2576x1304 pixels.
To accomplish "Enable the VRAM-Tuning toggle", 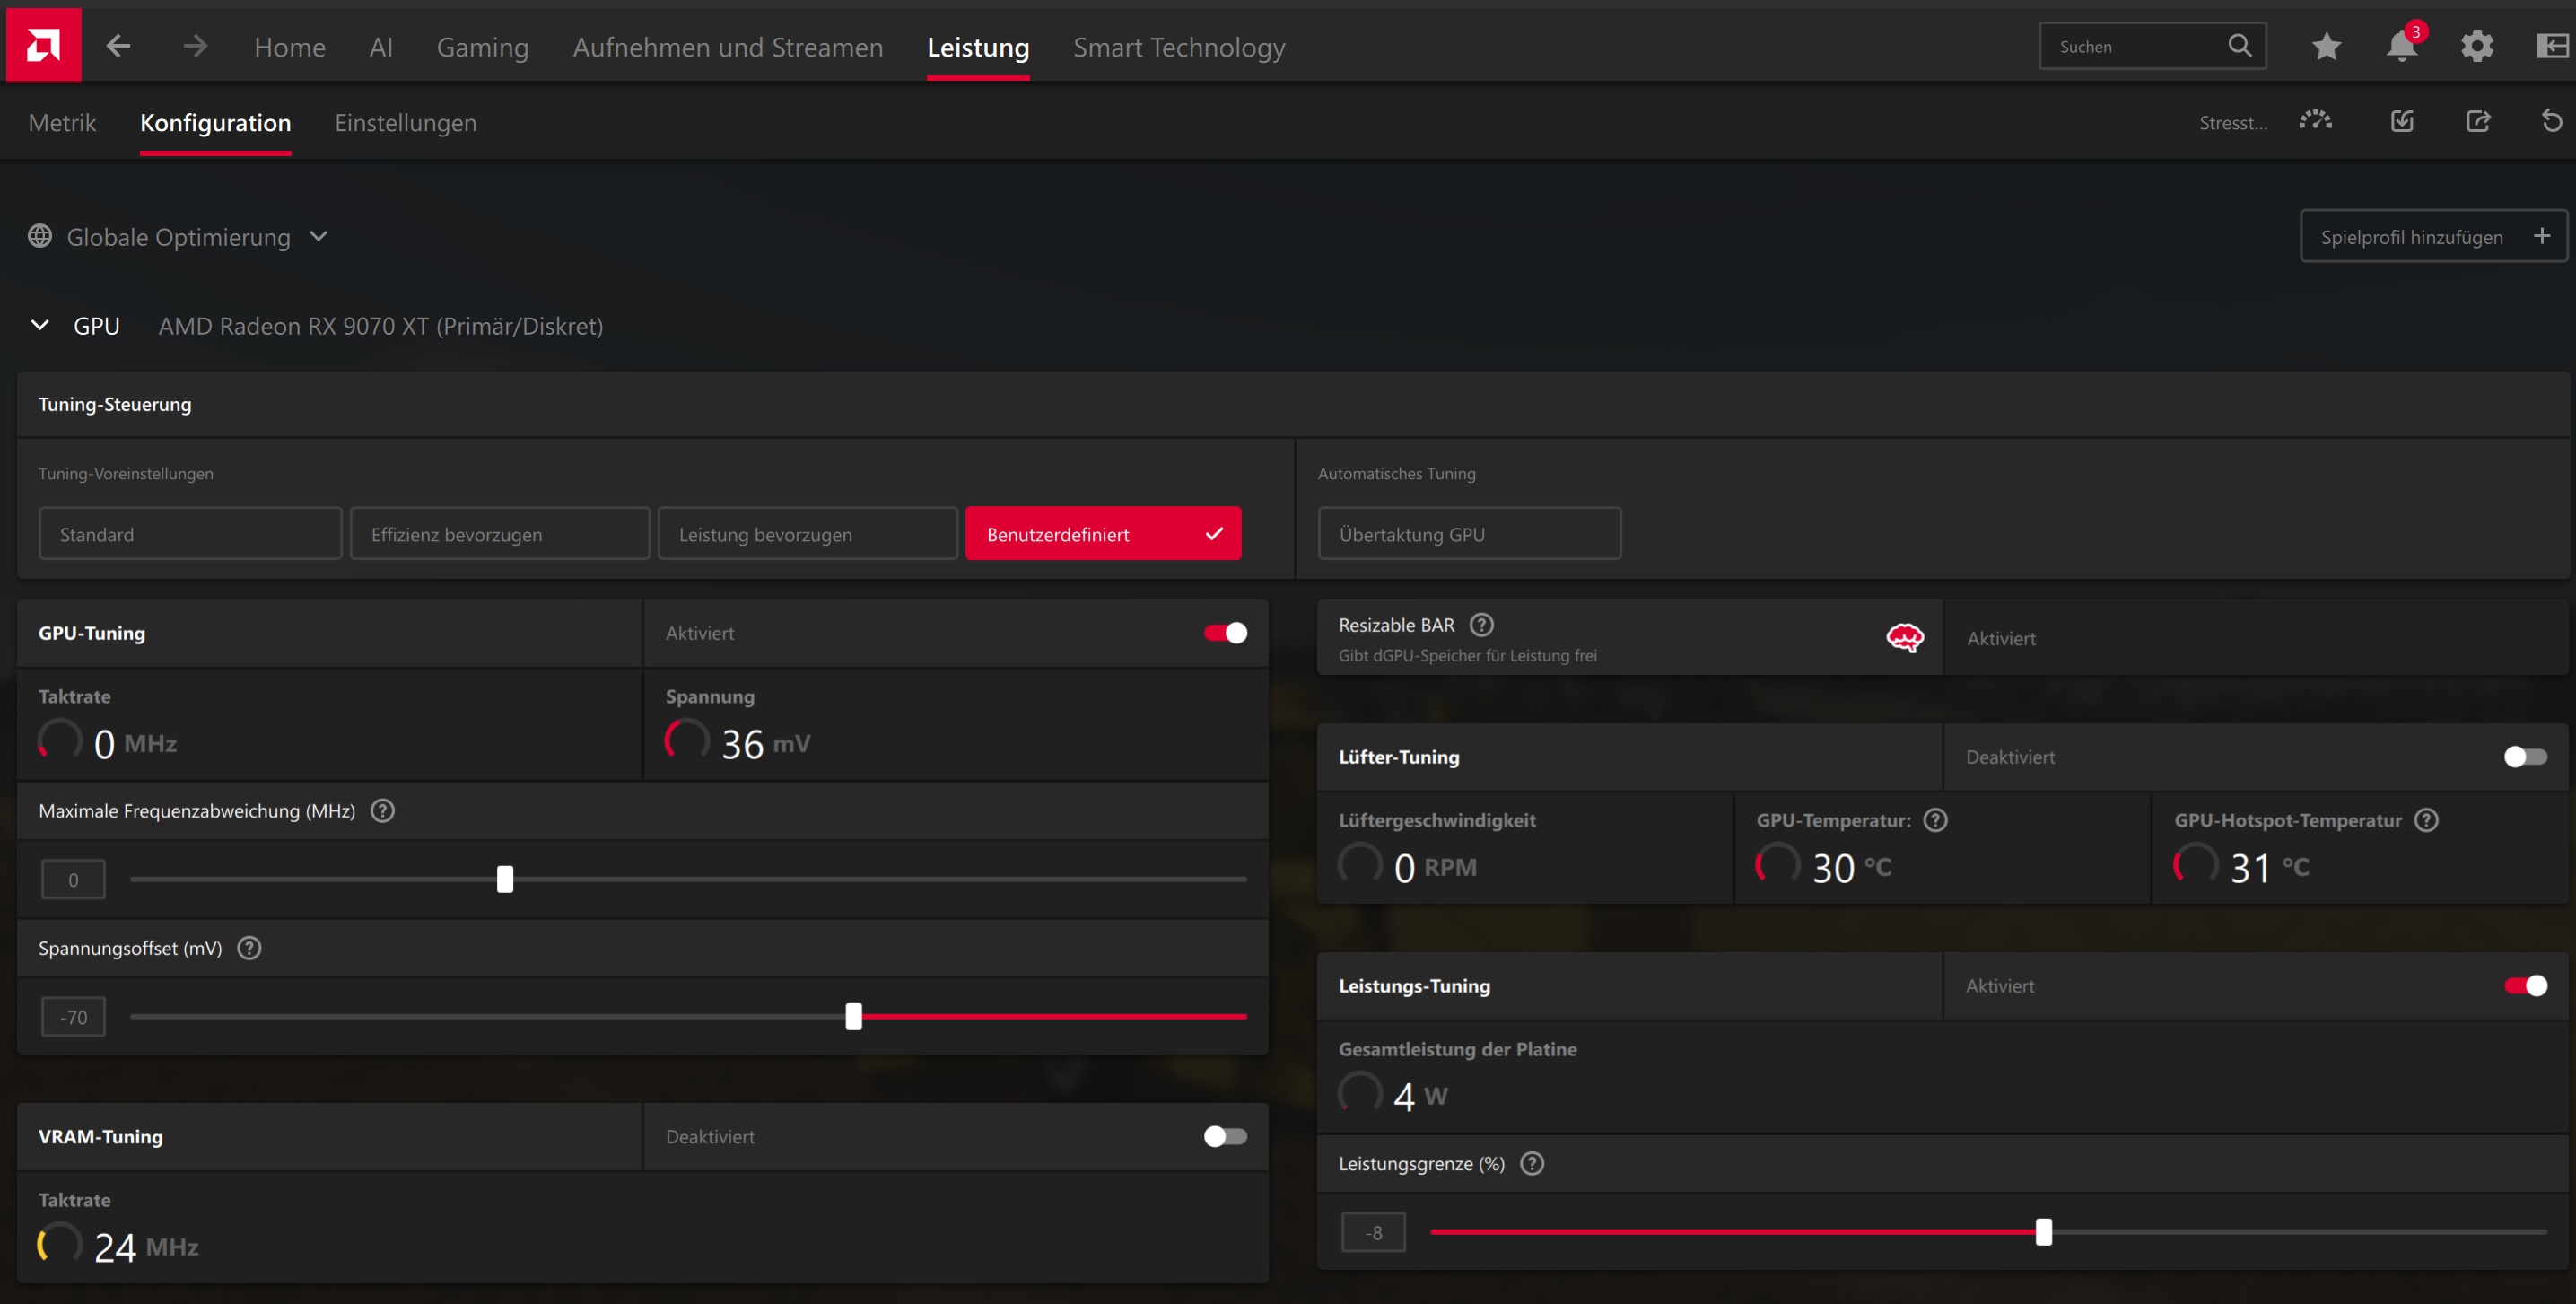I will [x=1225, y=1137].
